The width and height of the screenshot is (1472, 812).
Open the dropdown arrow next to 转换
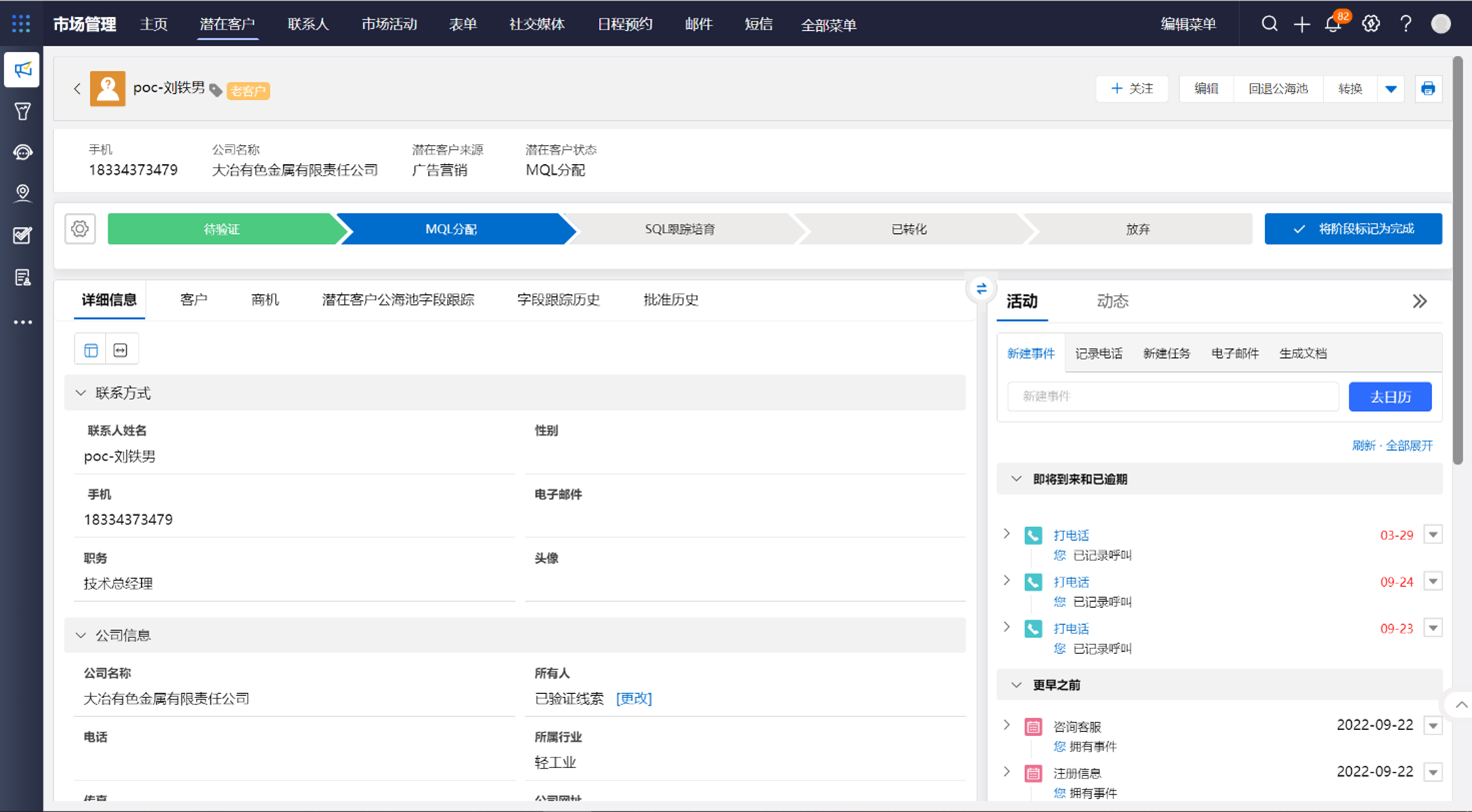[1390, 88]
